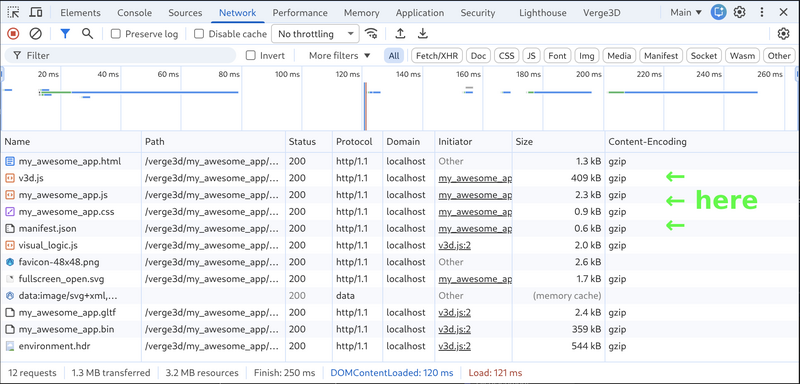Open the DevTools settings gear
This screenshot has width=800, height=384.
pos(739,12)
